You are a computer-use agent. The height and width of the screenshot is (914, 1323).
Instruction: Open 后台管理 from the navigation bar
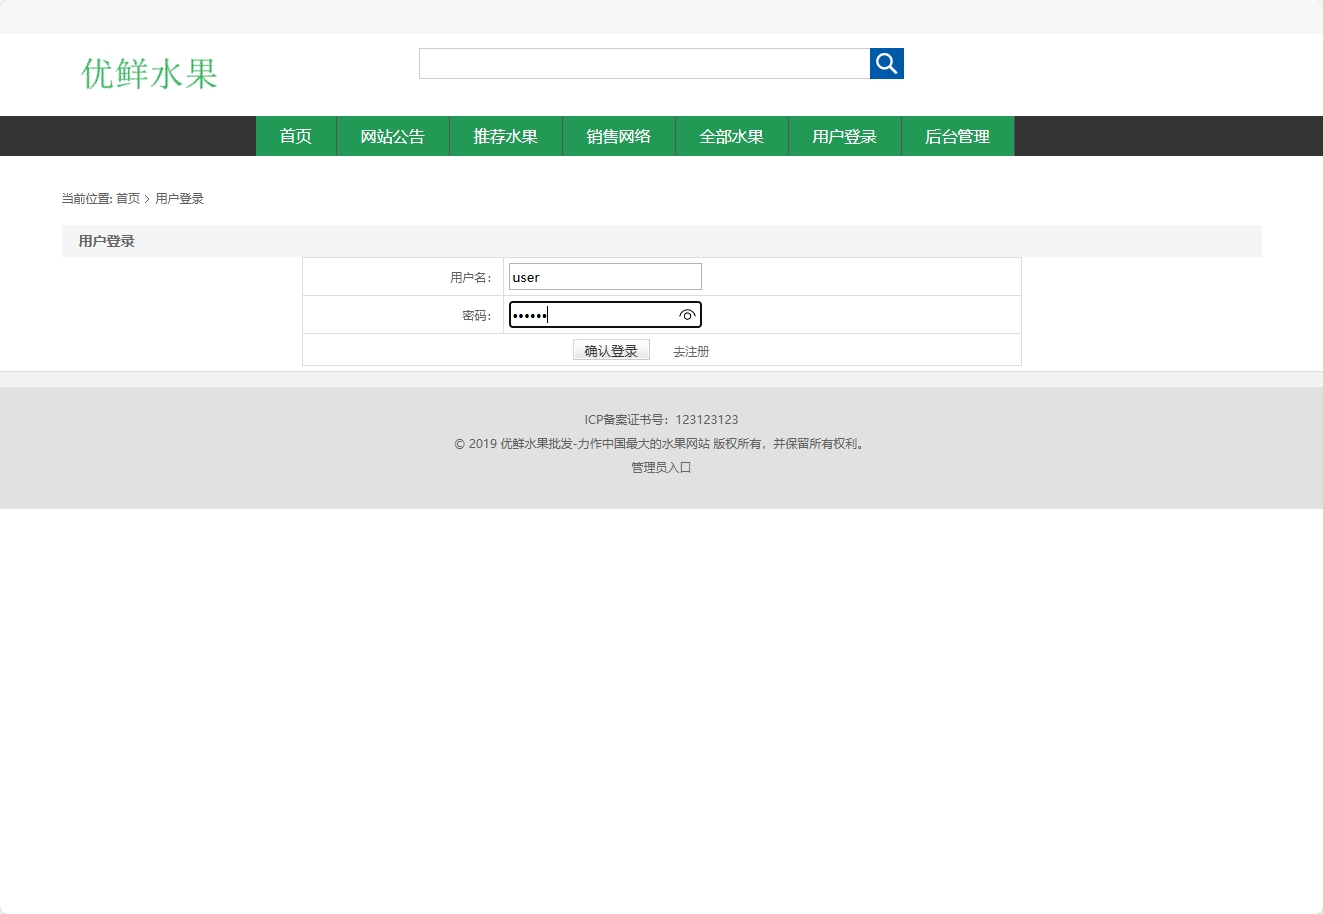tap(957, 136)
